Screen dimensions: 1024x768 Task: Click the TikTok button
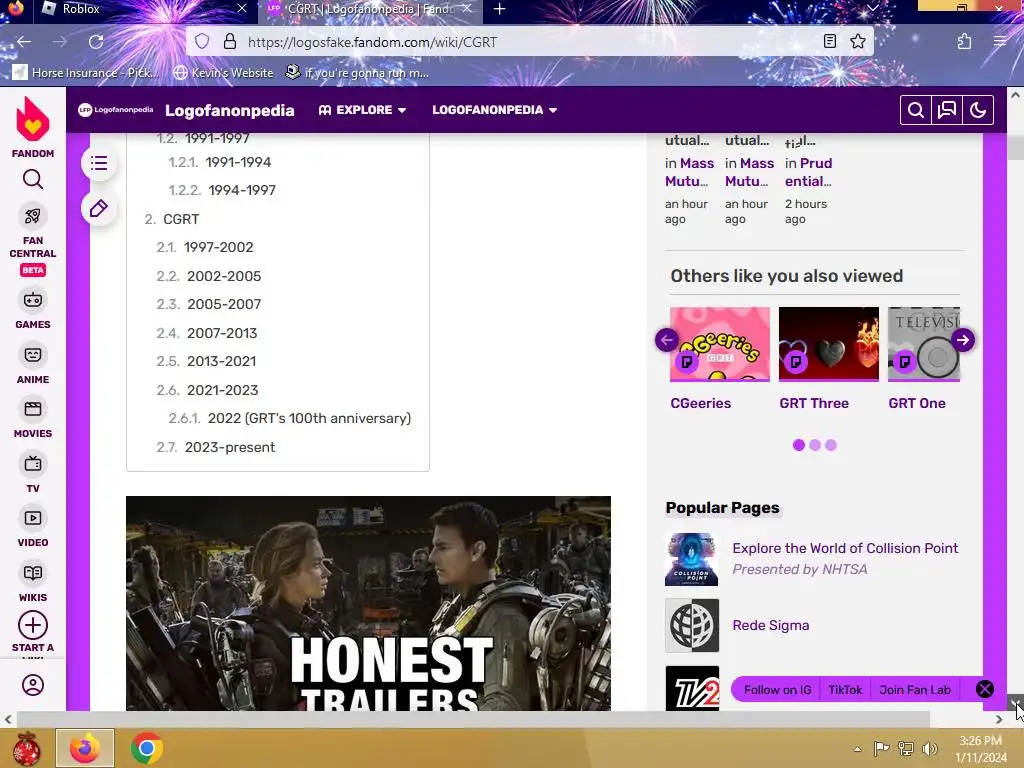click(845, 690)
